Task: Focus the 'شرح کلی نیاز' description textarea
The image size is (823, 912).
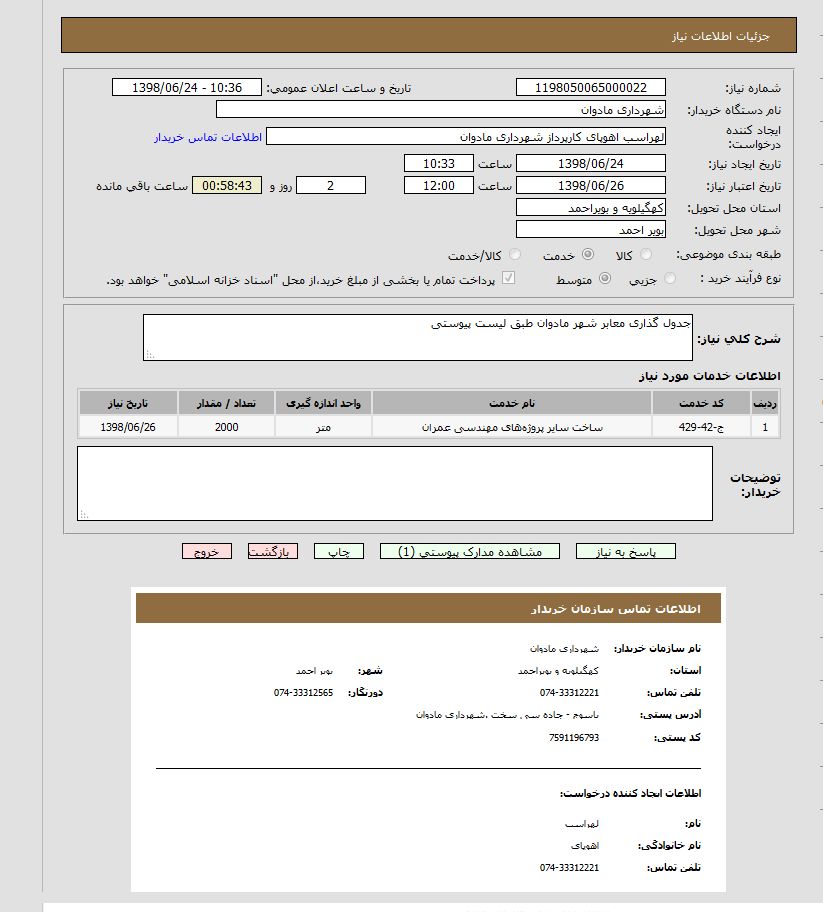Action: pyautogui.click(x=418, y=337)
